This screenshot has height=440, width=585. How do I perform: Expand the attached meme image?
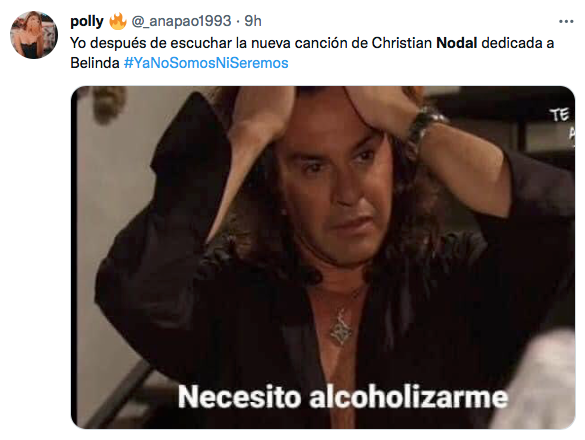(x=323, y=257)
